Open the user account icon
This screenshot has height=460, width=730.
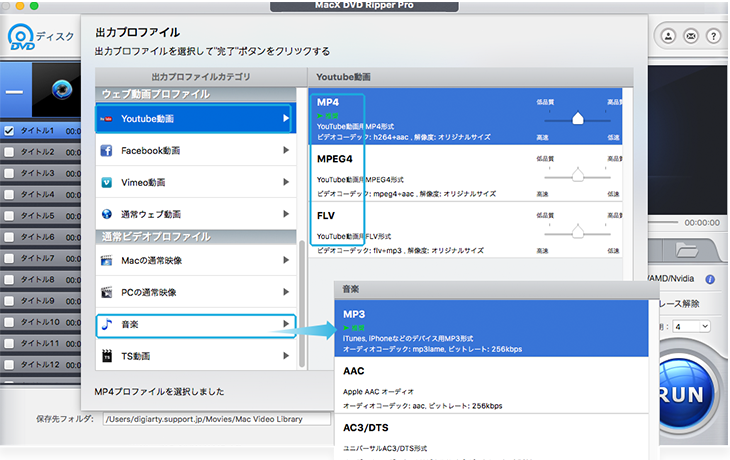[x=667, y=36]
